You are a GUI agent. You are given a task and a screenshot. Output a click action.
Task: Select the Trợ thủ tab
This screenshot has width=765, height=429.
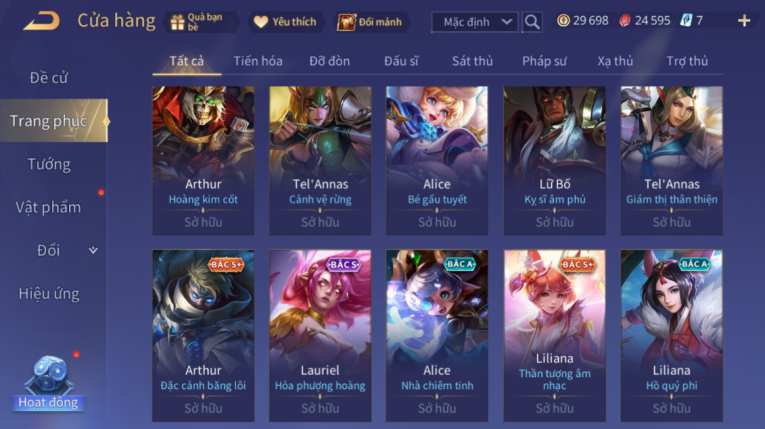coord(687,61)
